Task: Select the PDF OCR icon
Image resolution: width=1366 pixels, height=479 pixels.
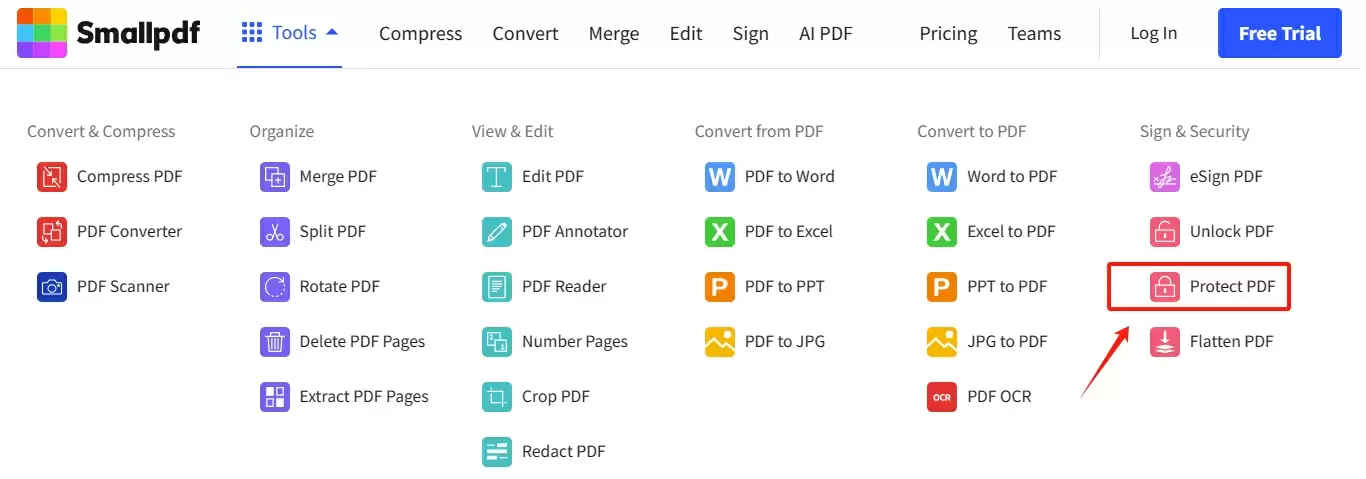Action: [942, 397]
